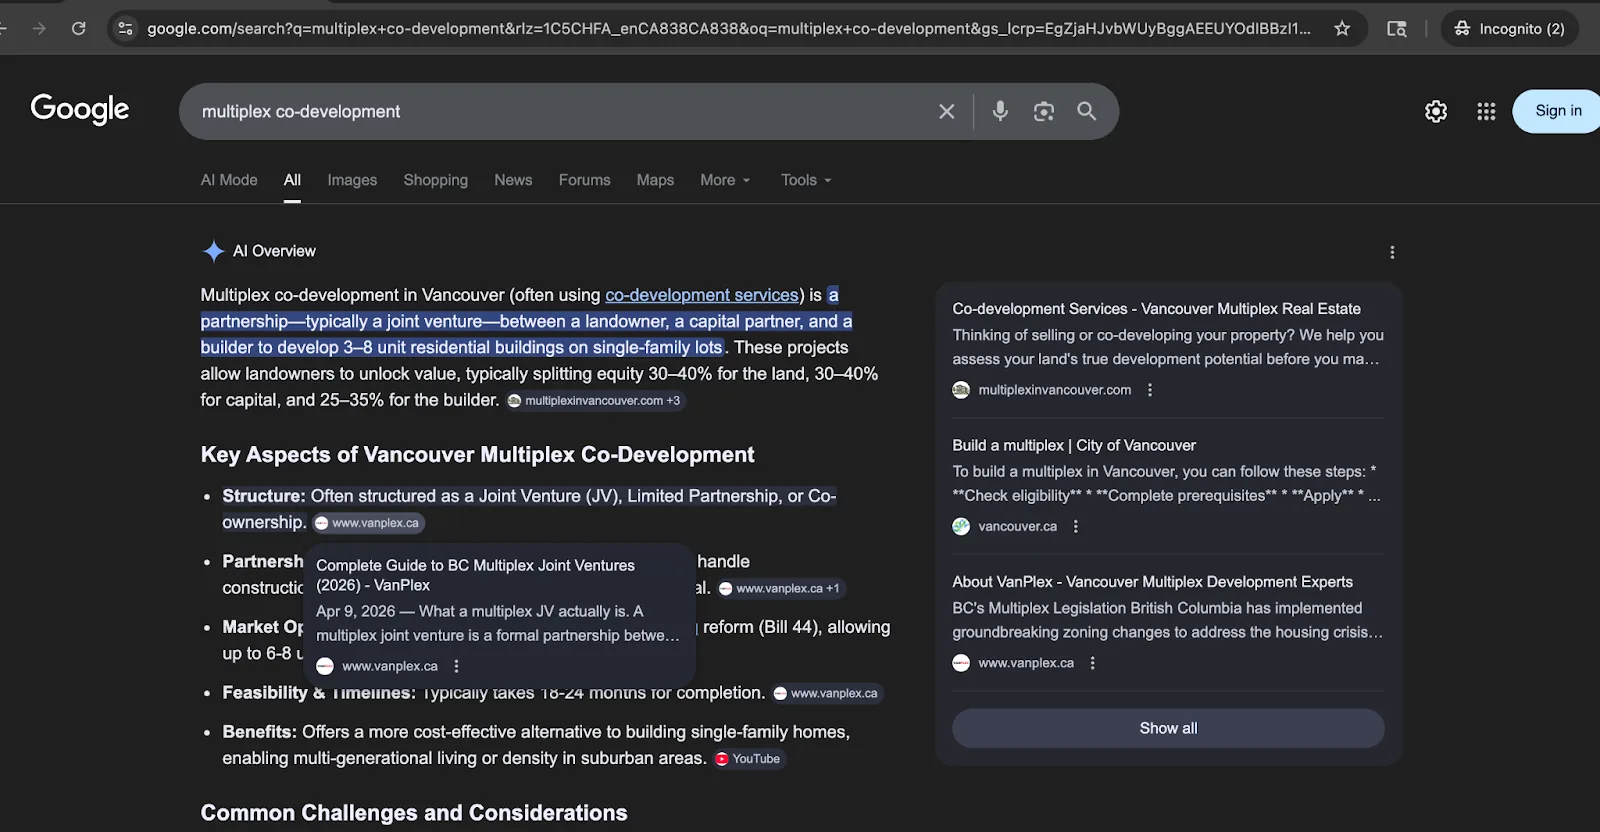Click multiplexinvancouver.com favicon in sidebar
This screenshot has width=1600, height=832.
click(961, 390)
